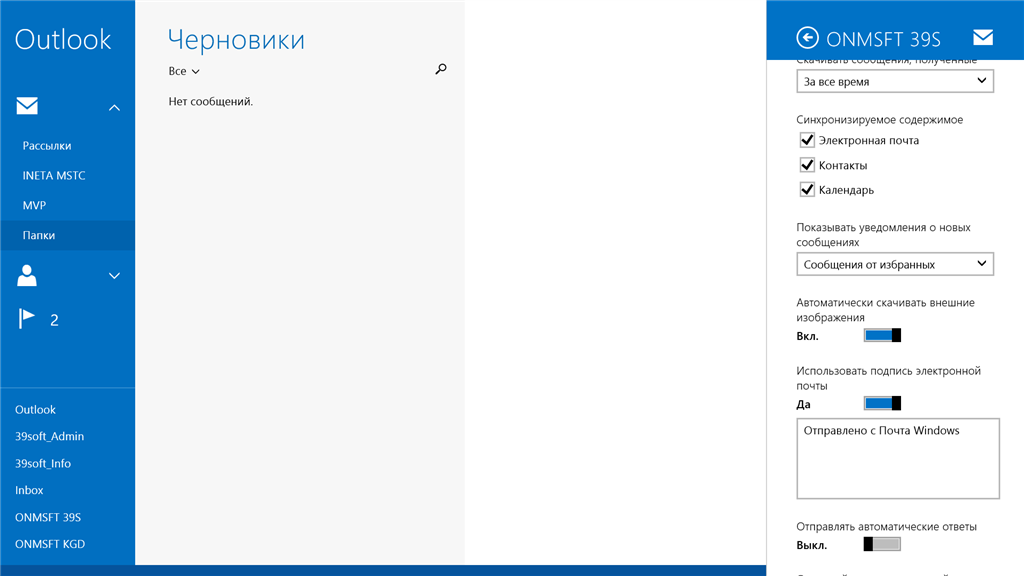1024x576 pixels.
Task: Click the Синхронизируемое содержимое label
Action: (880, 120)
